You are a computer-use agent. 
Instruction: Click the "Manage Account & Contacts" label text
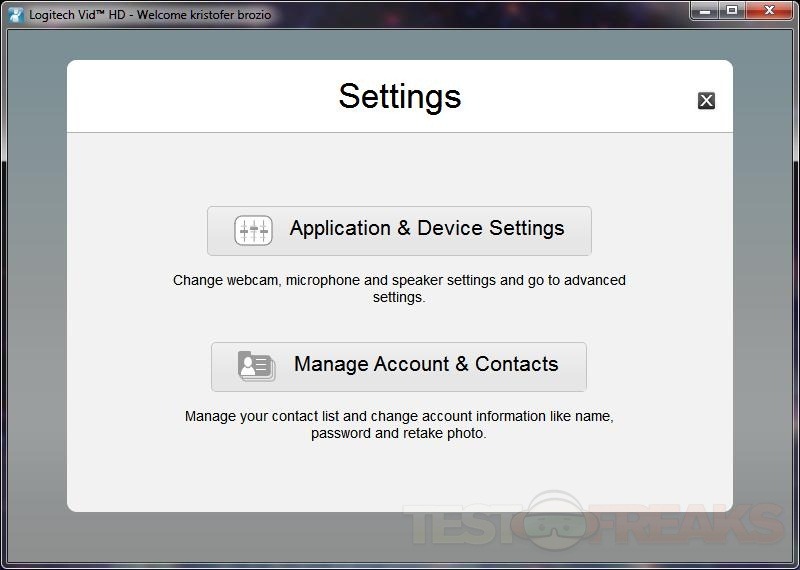425,364
